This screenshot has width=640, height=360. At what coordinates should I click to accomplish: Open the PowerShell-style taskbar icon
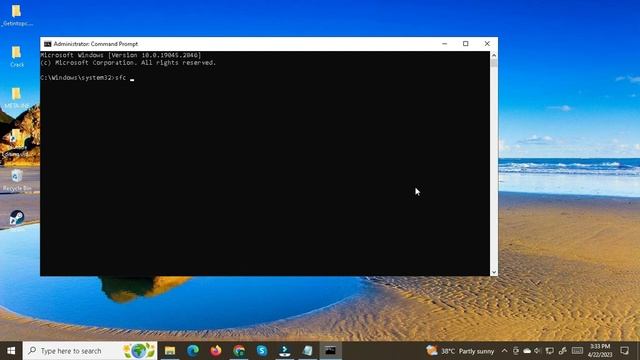click(285, 351)
